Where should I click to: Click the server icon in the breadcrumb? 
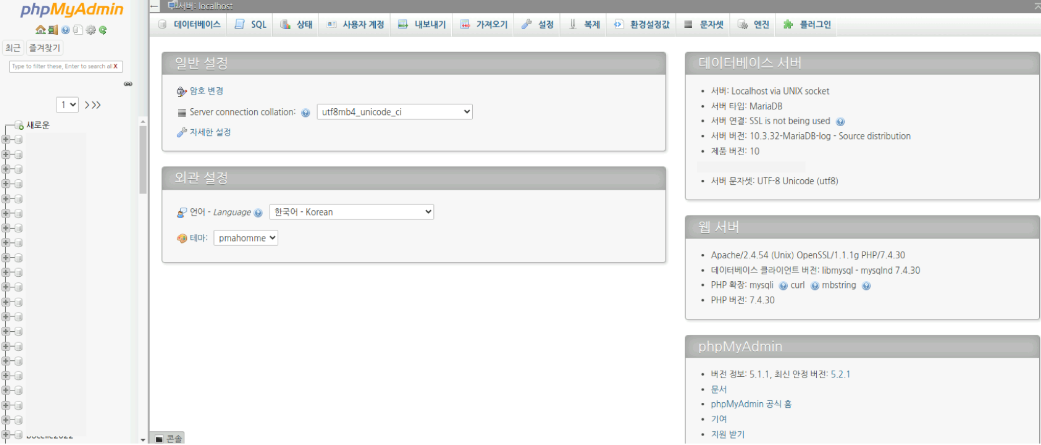[173, 5]
